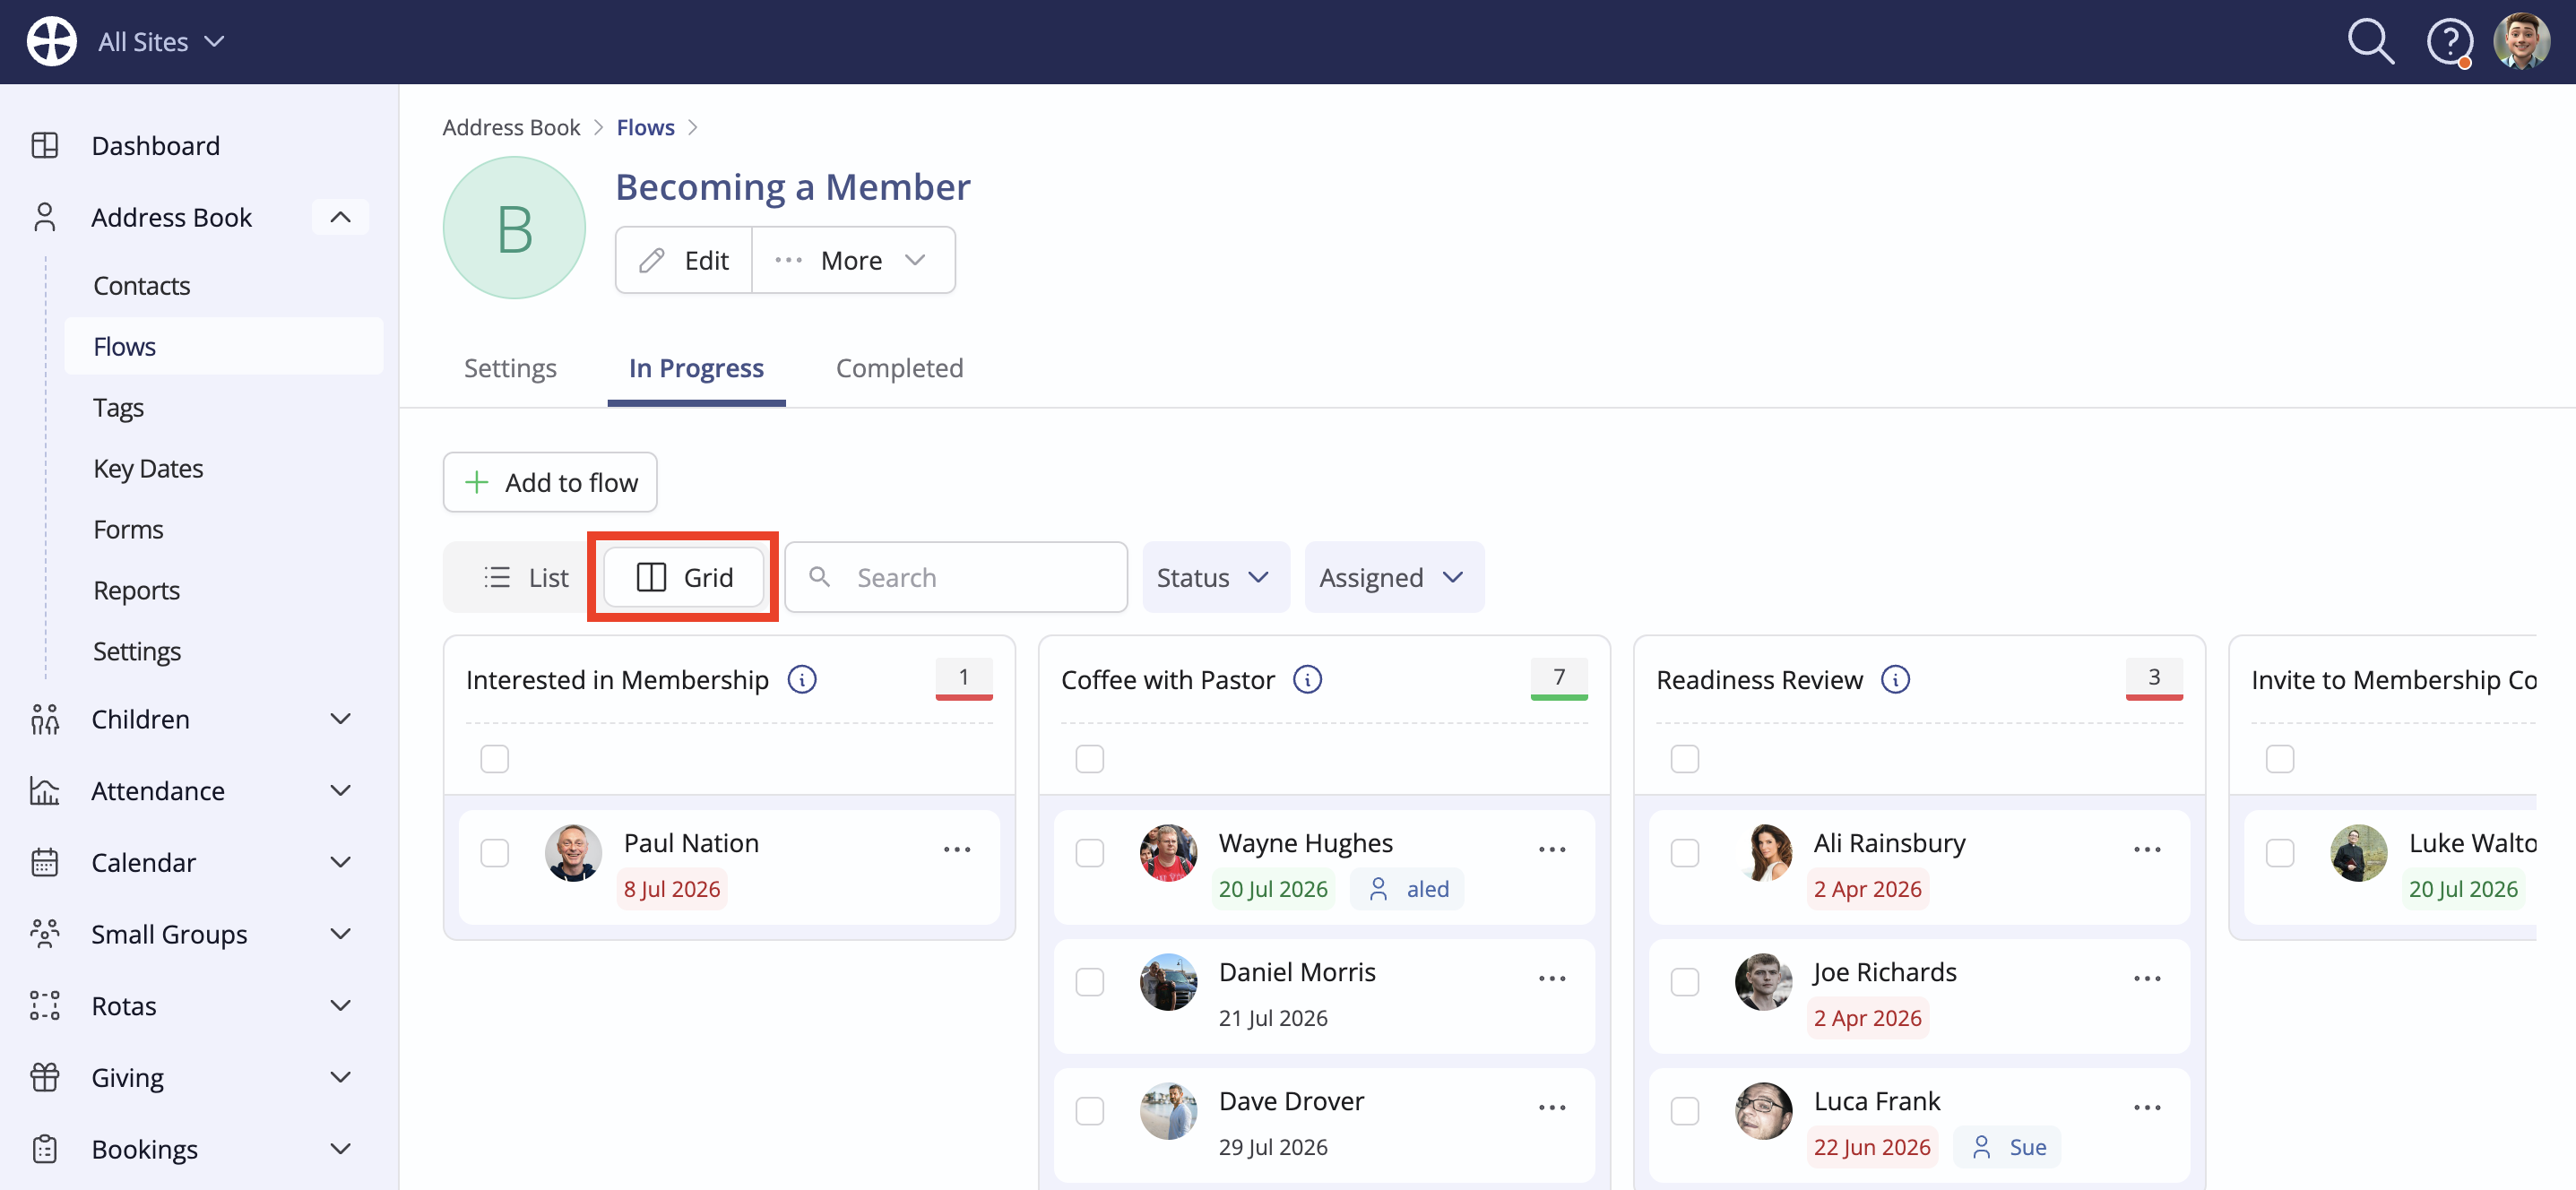Image resolution: width=2576 pixels, height=1190 pixels.
Task: Tick the checkbox for Paul Nation
Action: 495,853
